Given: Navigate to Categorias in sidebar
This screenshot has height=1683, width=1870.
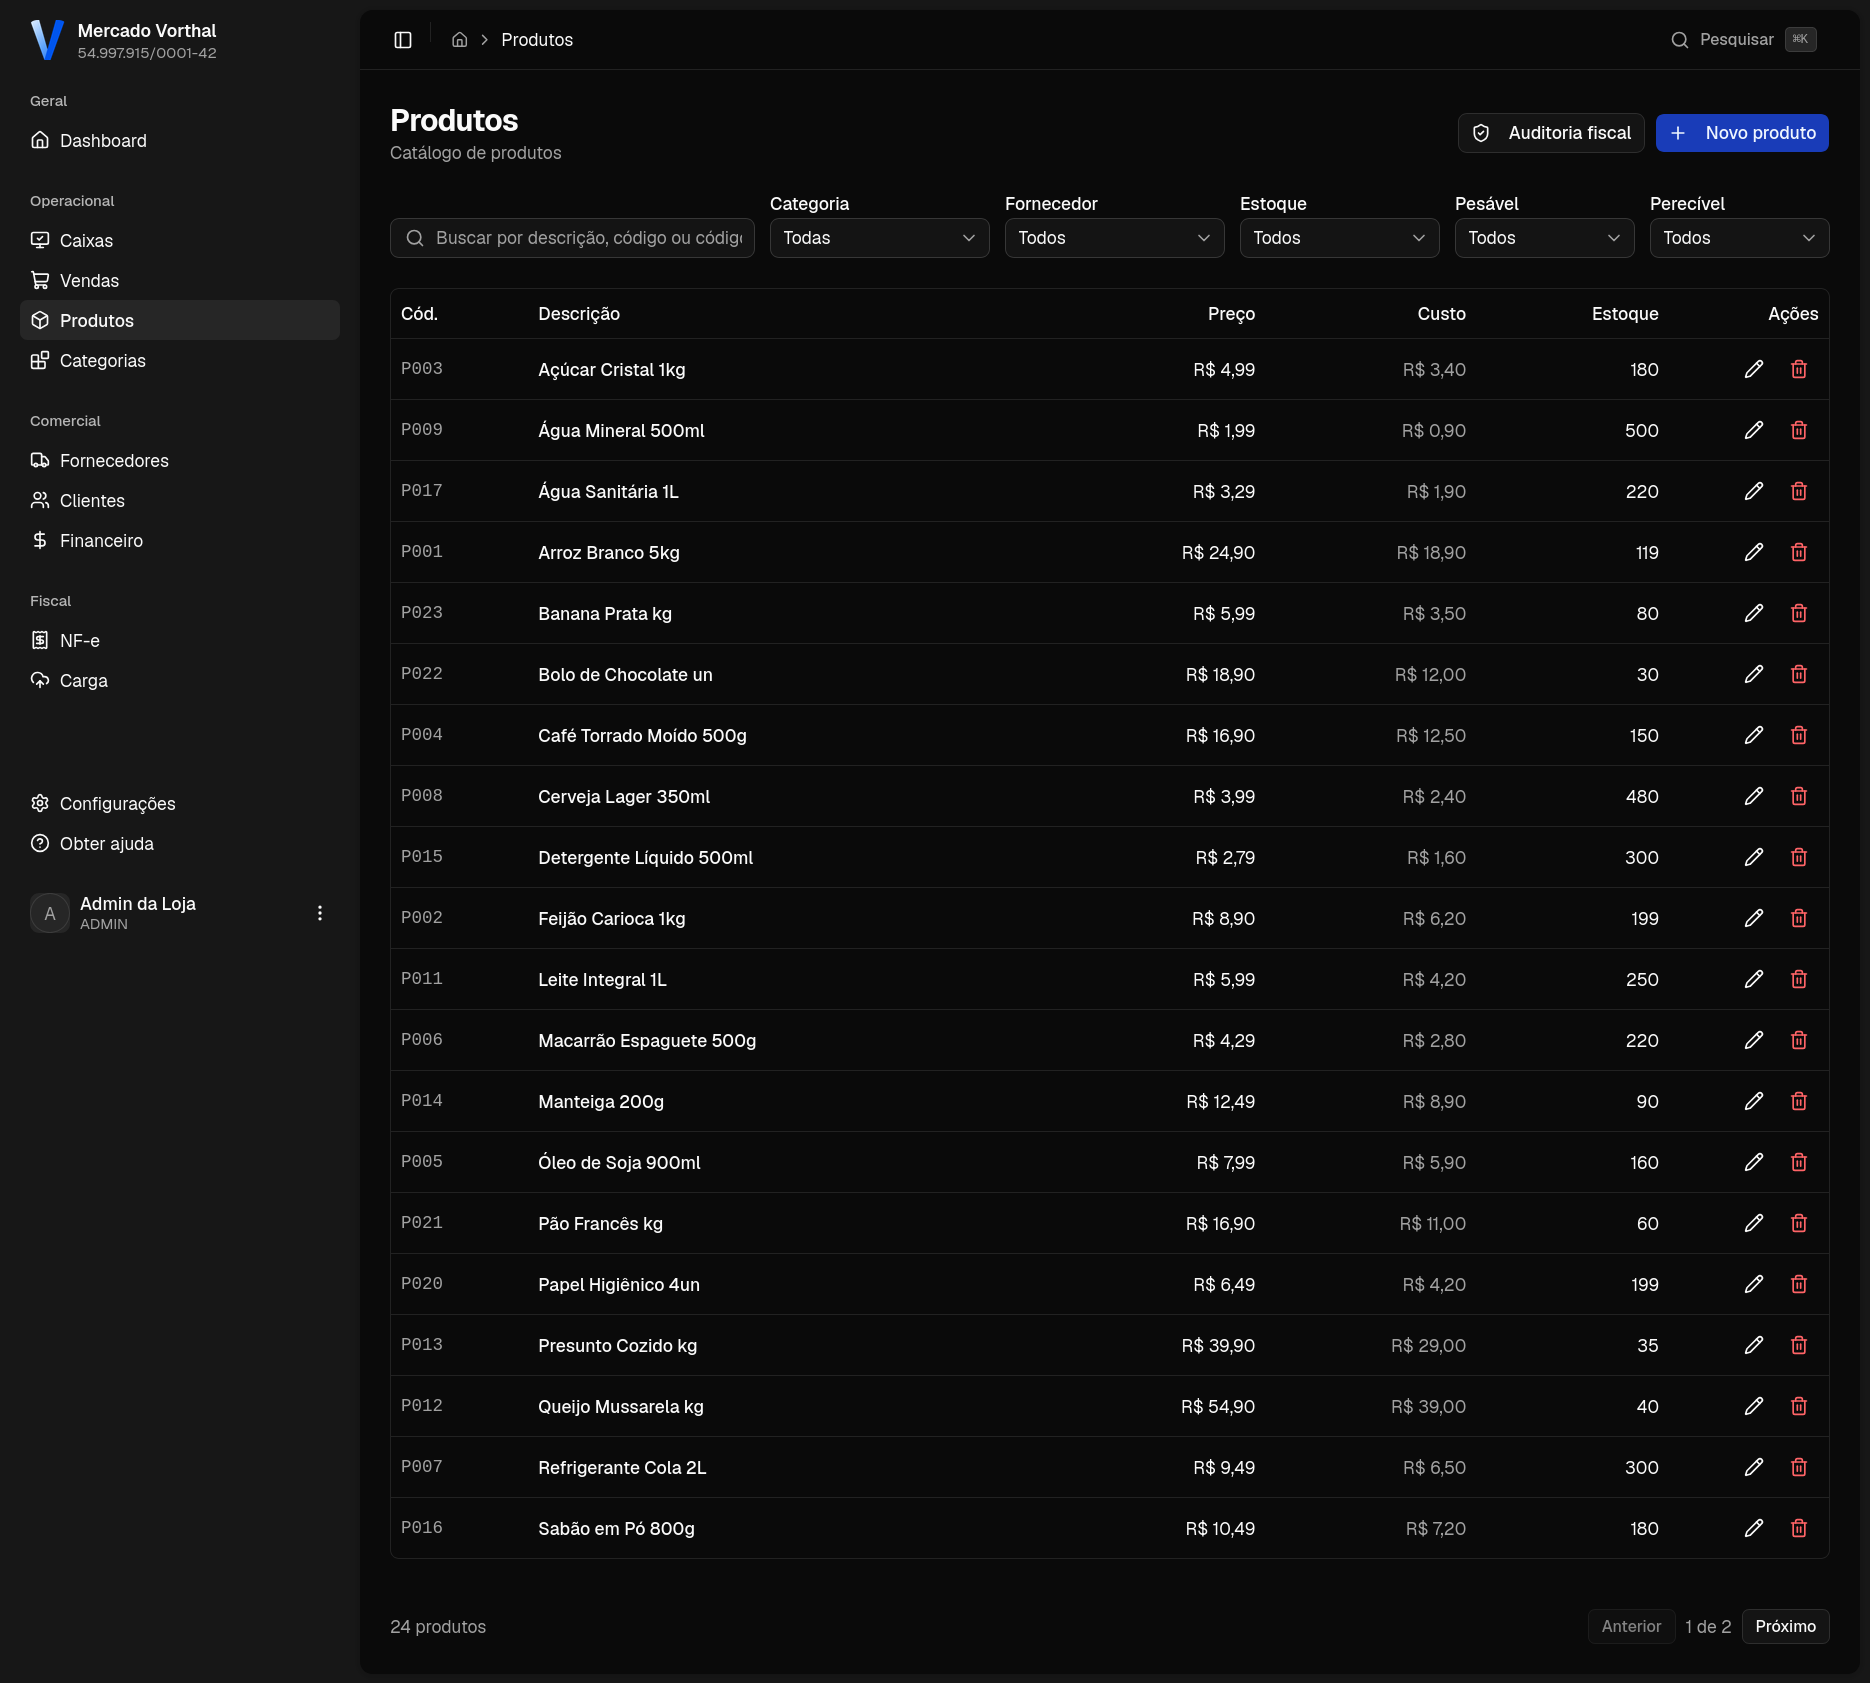Looking at the screenshot, I should point(180,361).
